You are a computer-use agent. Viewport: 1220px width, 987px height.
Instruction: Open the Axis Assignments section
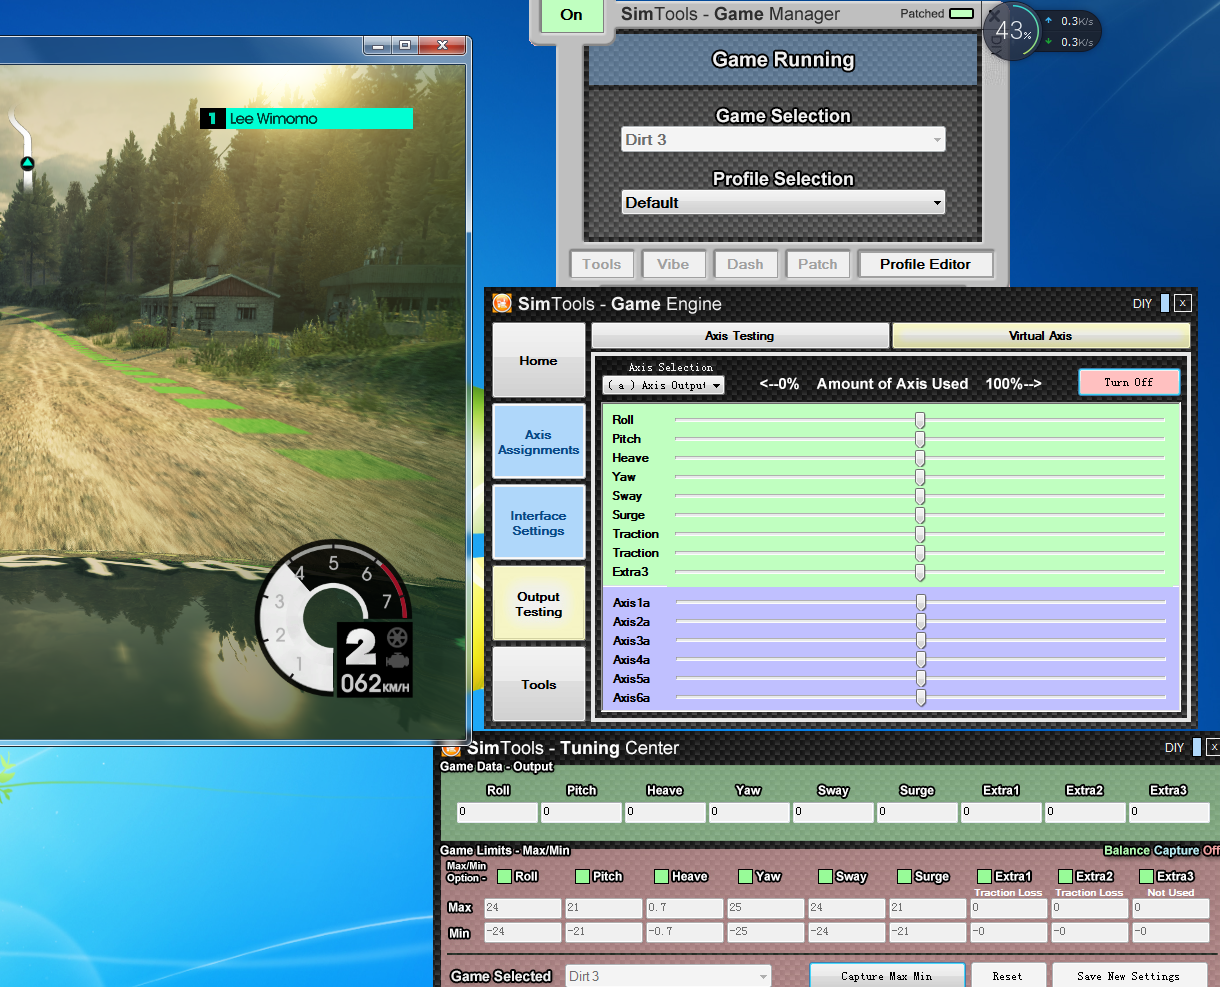pyautogui.click(x=538, y=442)
